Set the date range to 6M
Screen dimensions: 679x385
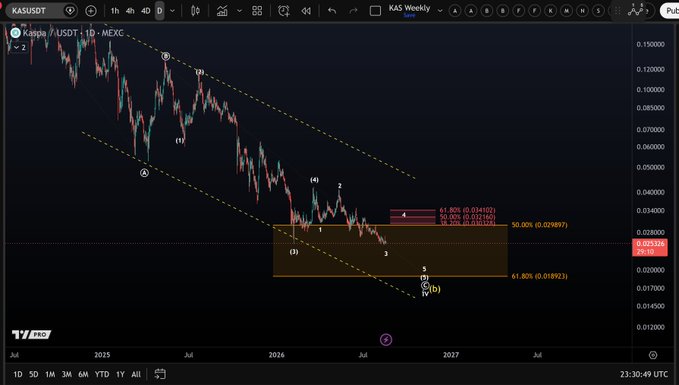point(84,374)
